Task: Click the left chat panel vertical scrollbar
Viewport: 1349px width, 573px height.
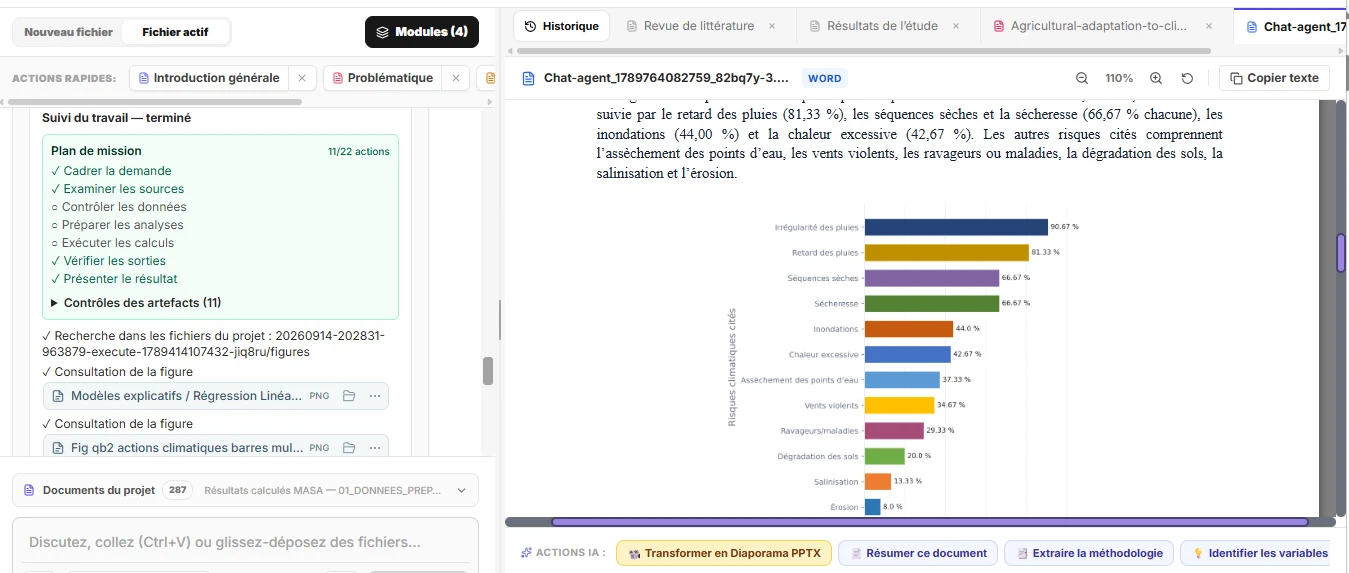Action: pyautogui.click(x=488, y=371)
